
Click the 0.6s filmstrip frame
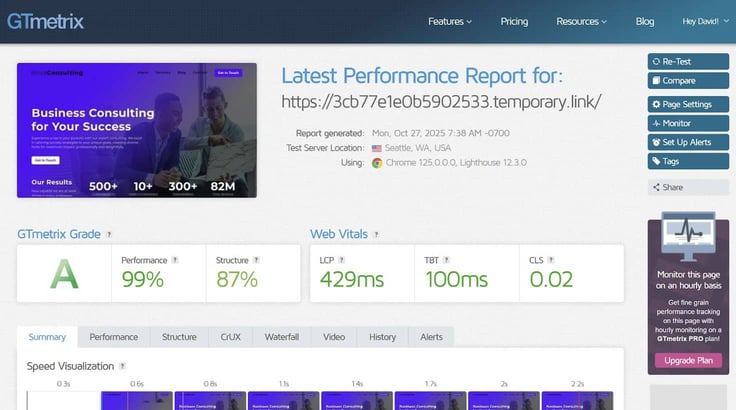click(137, 401)
